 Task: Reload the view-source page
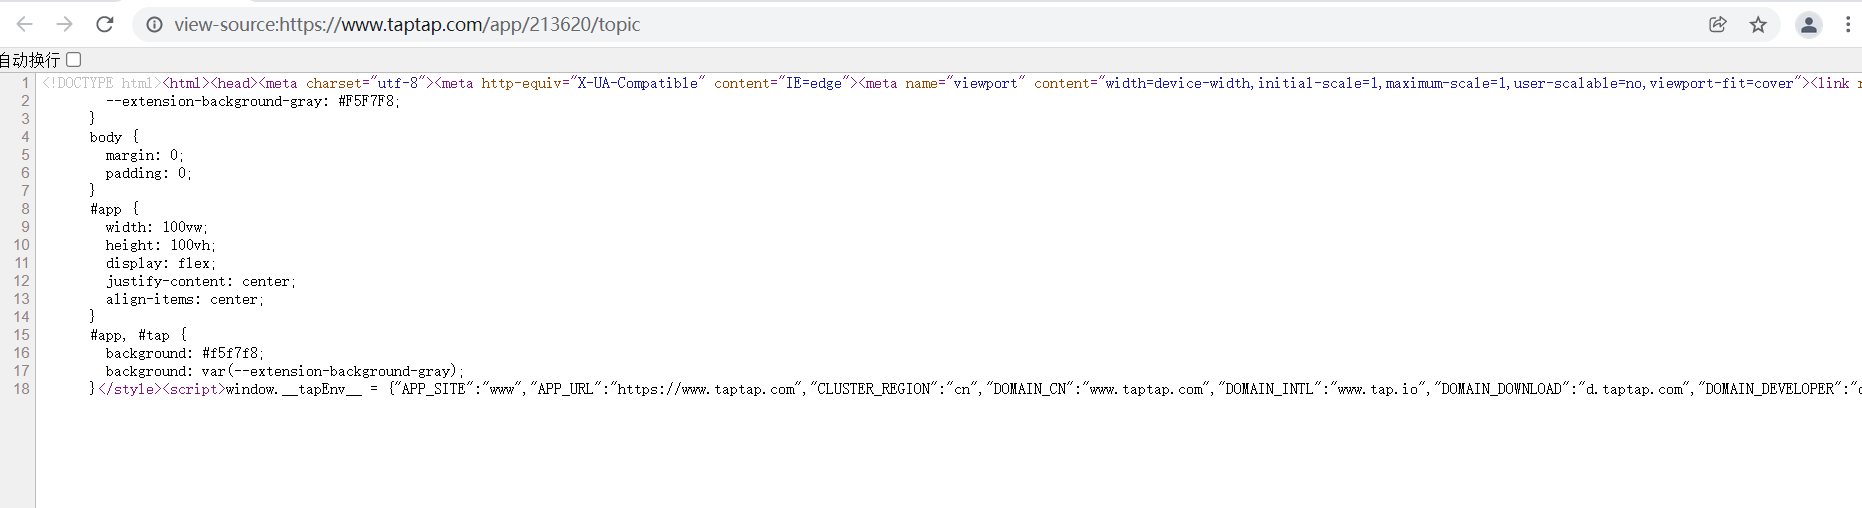[x=105, y=24]
